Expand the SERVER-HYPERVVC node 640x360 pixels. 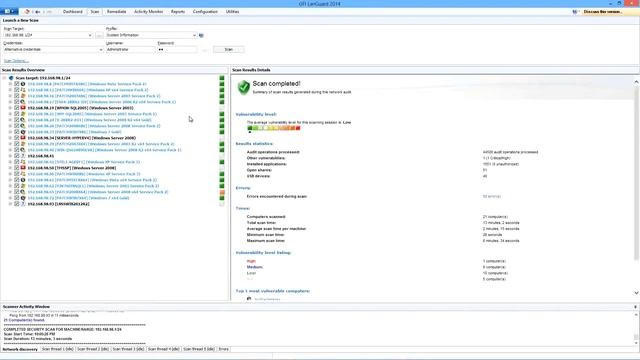10,138
